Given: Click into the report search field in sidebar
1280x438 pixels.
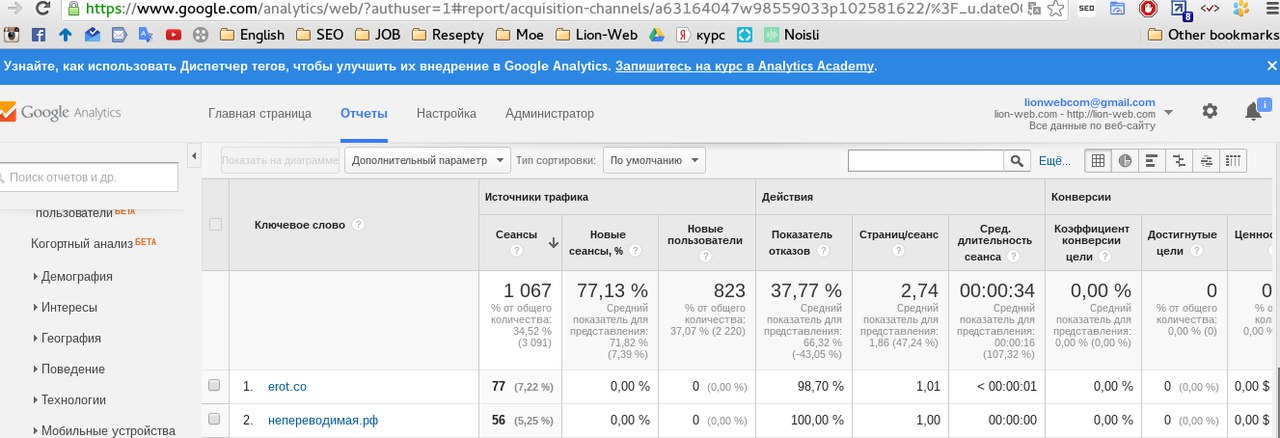Looking at the screenshot, I should click(90, 177).
